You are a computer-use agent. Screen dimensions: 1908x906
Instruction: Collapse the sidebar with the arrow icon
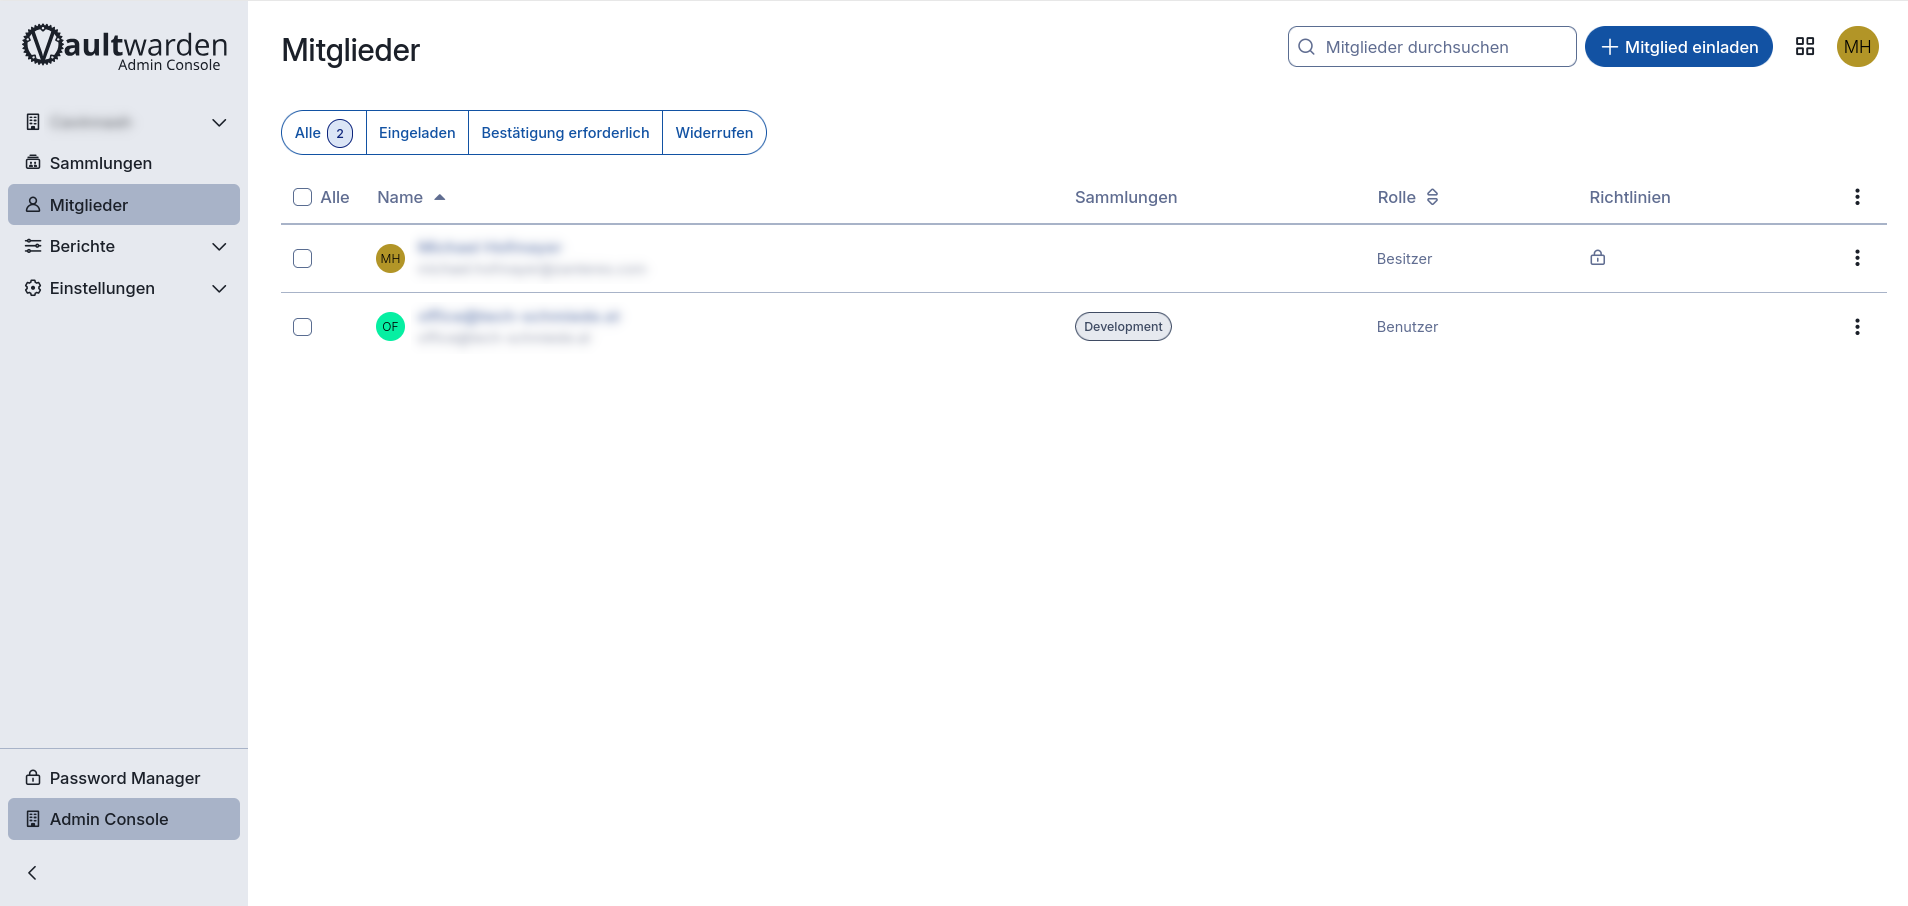[x=33, y=873]
